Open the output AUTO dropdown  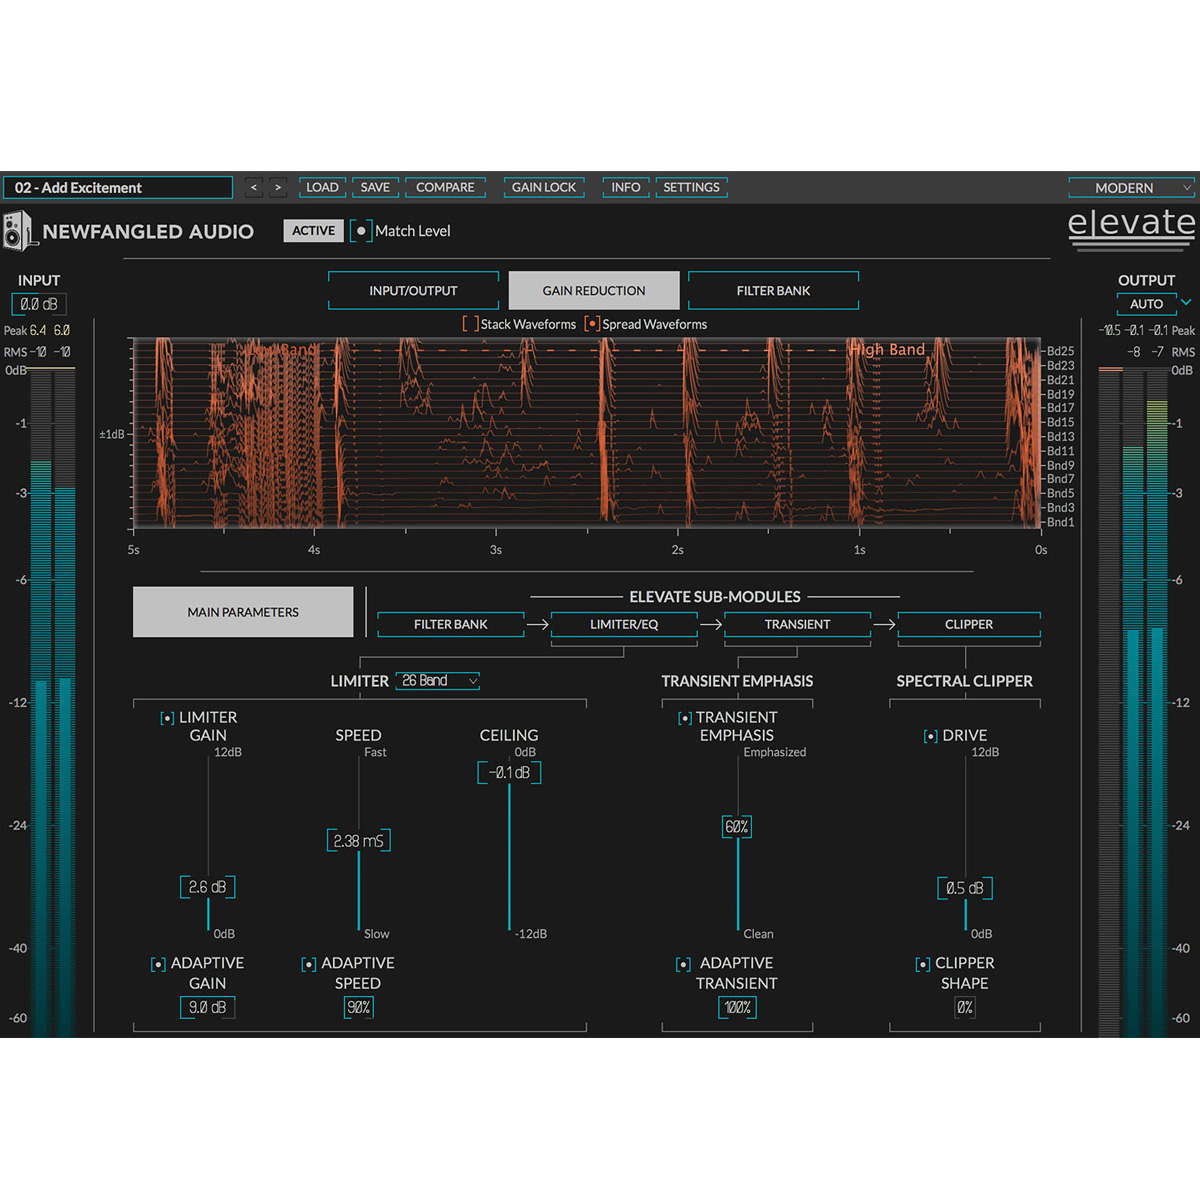pyautogui.click(x=1147, y=304)
